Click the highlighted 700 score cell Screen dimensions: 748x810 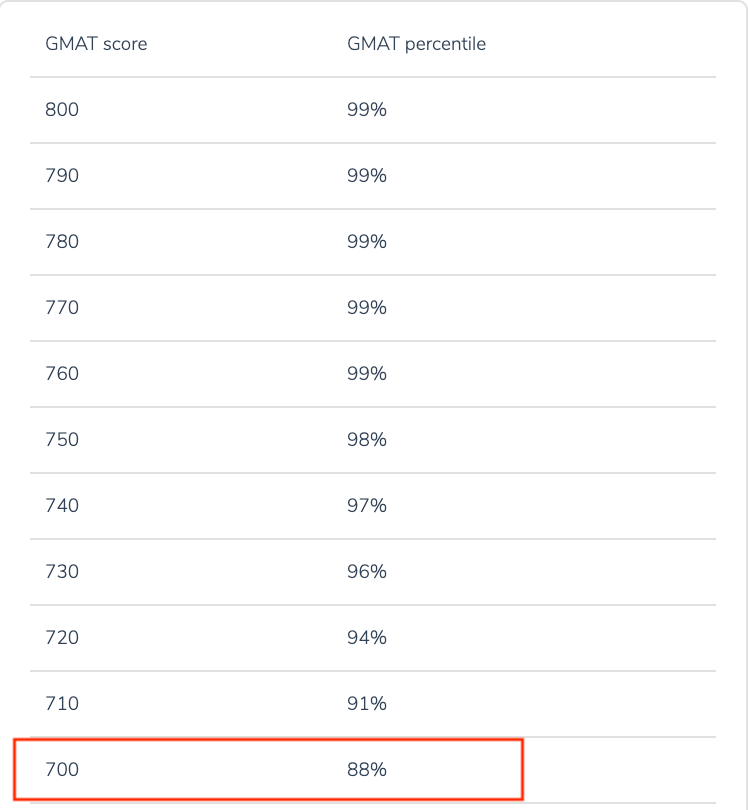tap(62, 770)
